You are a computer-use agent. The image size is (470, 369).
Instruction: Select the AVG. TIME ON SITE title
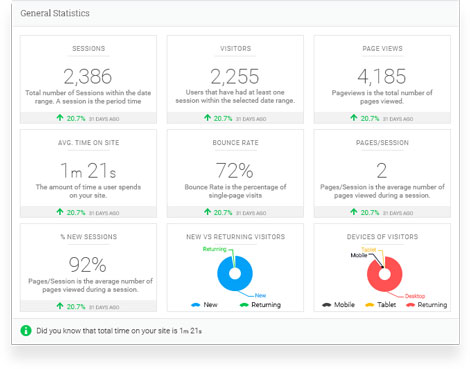tap(89, 143)
